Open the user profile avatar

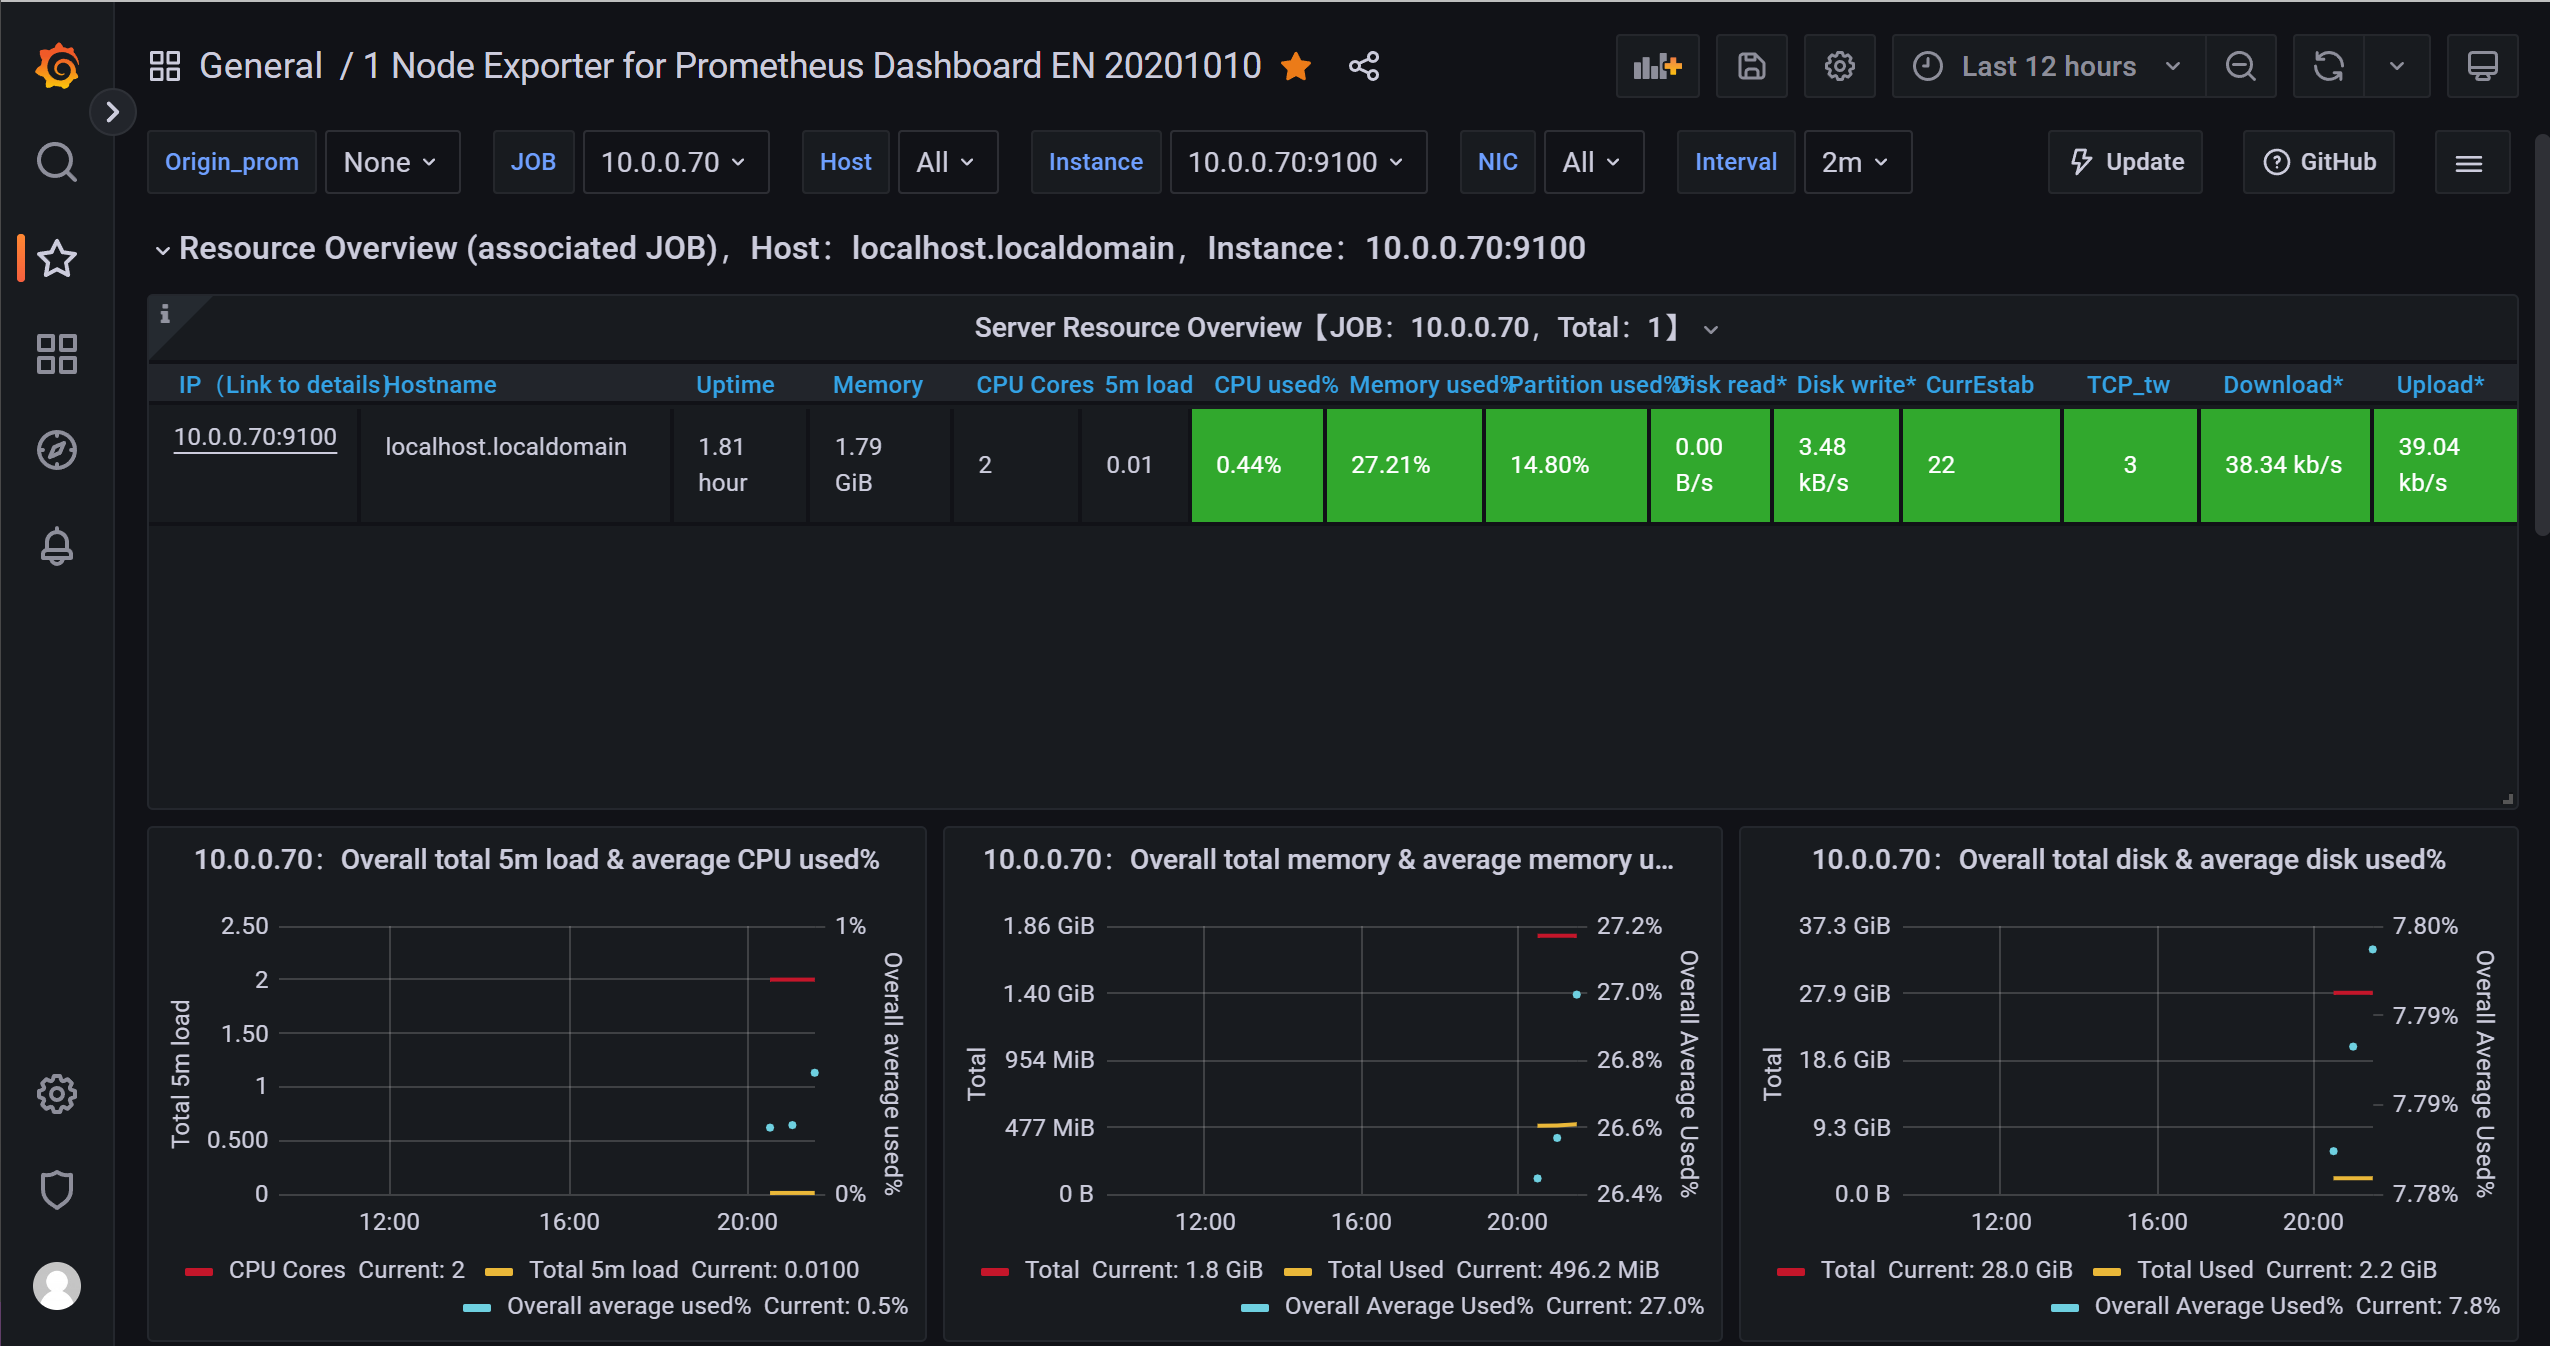57,1286
